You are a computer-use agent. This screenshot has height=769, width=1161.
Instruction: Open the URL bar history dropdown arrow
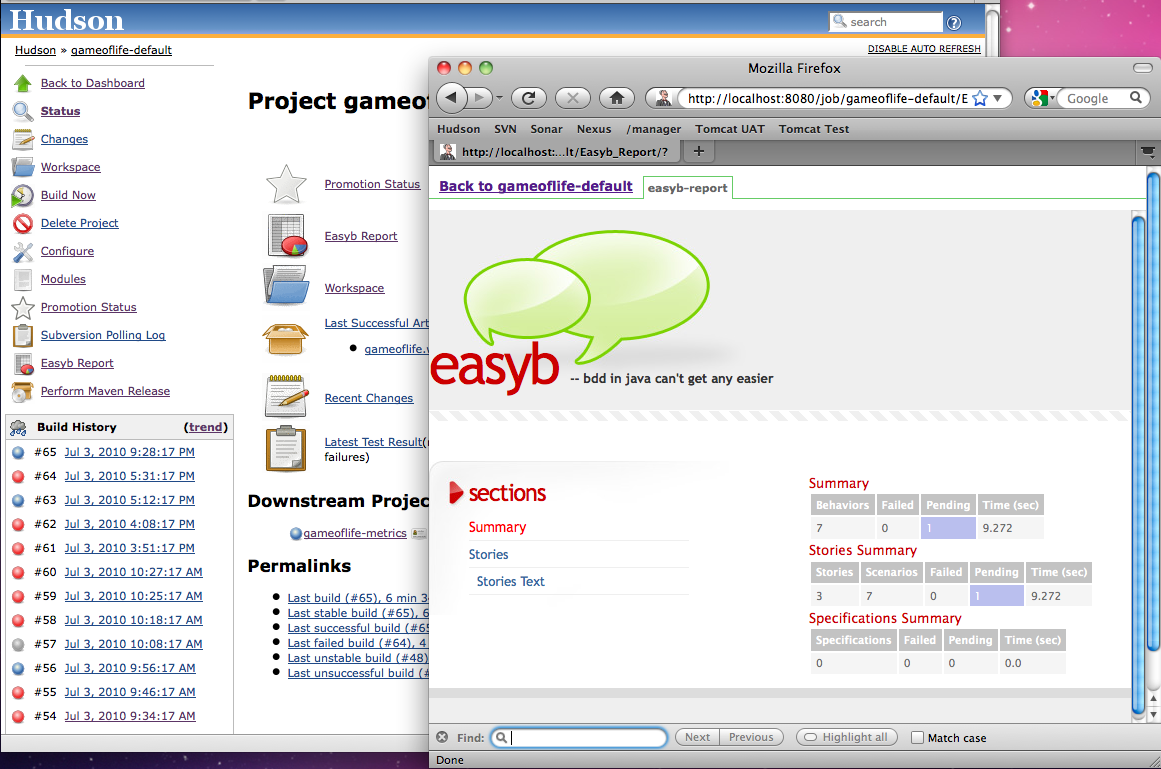997,98
